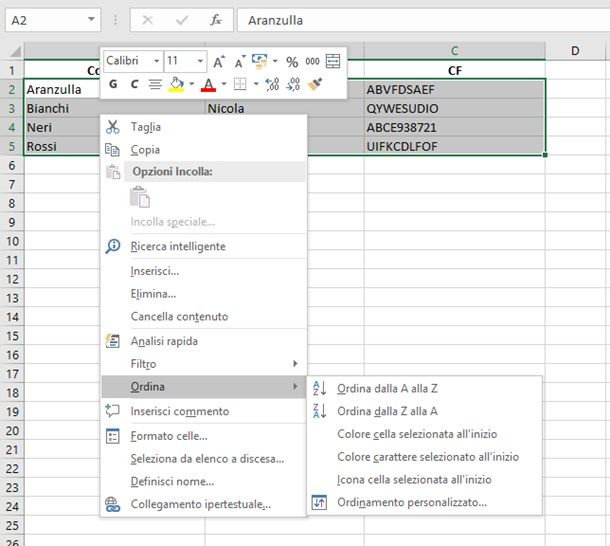Viewport: 610px width, 546px height.
Task: Center align text in mini toolbar
Action: (x=155, y=84)
